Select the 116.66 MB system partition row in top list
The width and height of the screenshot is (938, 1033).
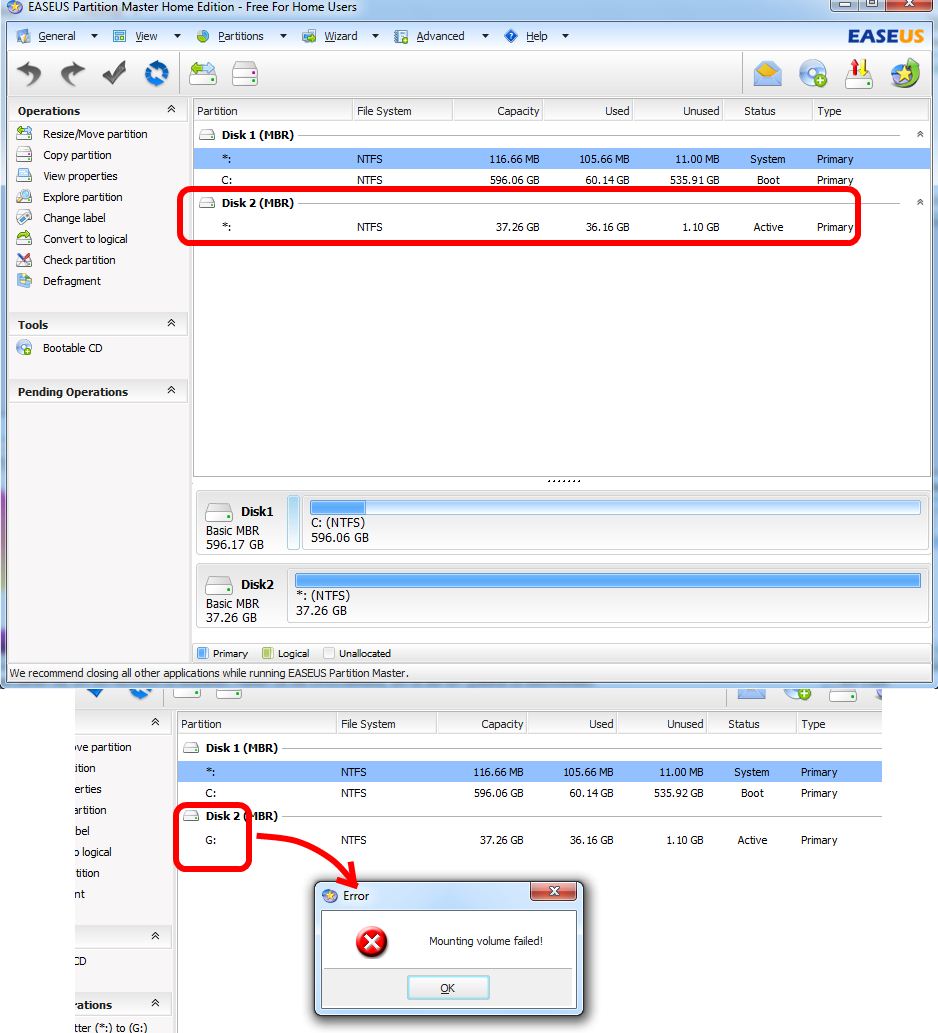(x=561, y=159)
